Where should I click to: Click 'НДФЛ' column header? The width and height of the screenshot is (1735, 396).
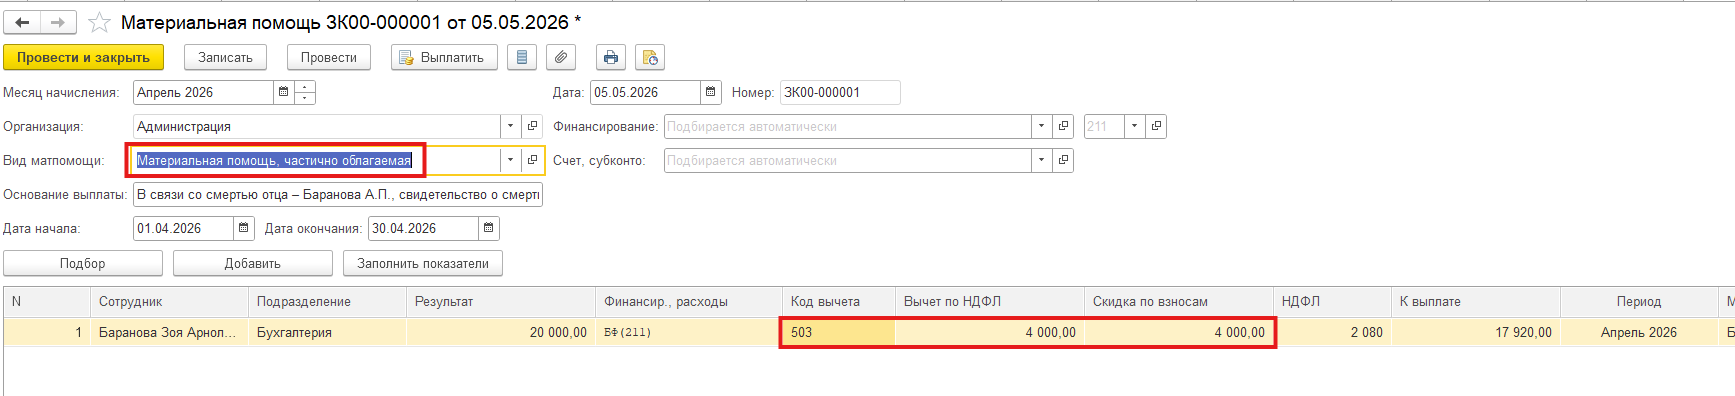pos(1332,301)
